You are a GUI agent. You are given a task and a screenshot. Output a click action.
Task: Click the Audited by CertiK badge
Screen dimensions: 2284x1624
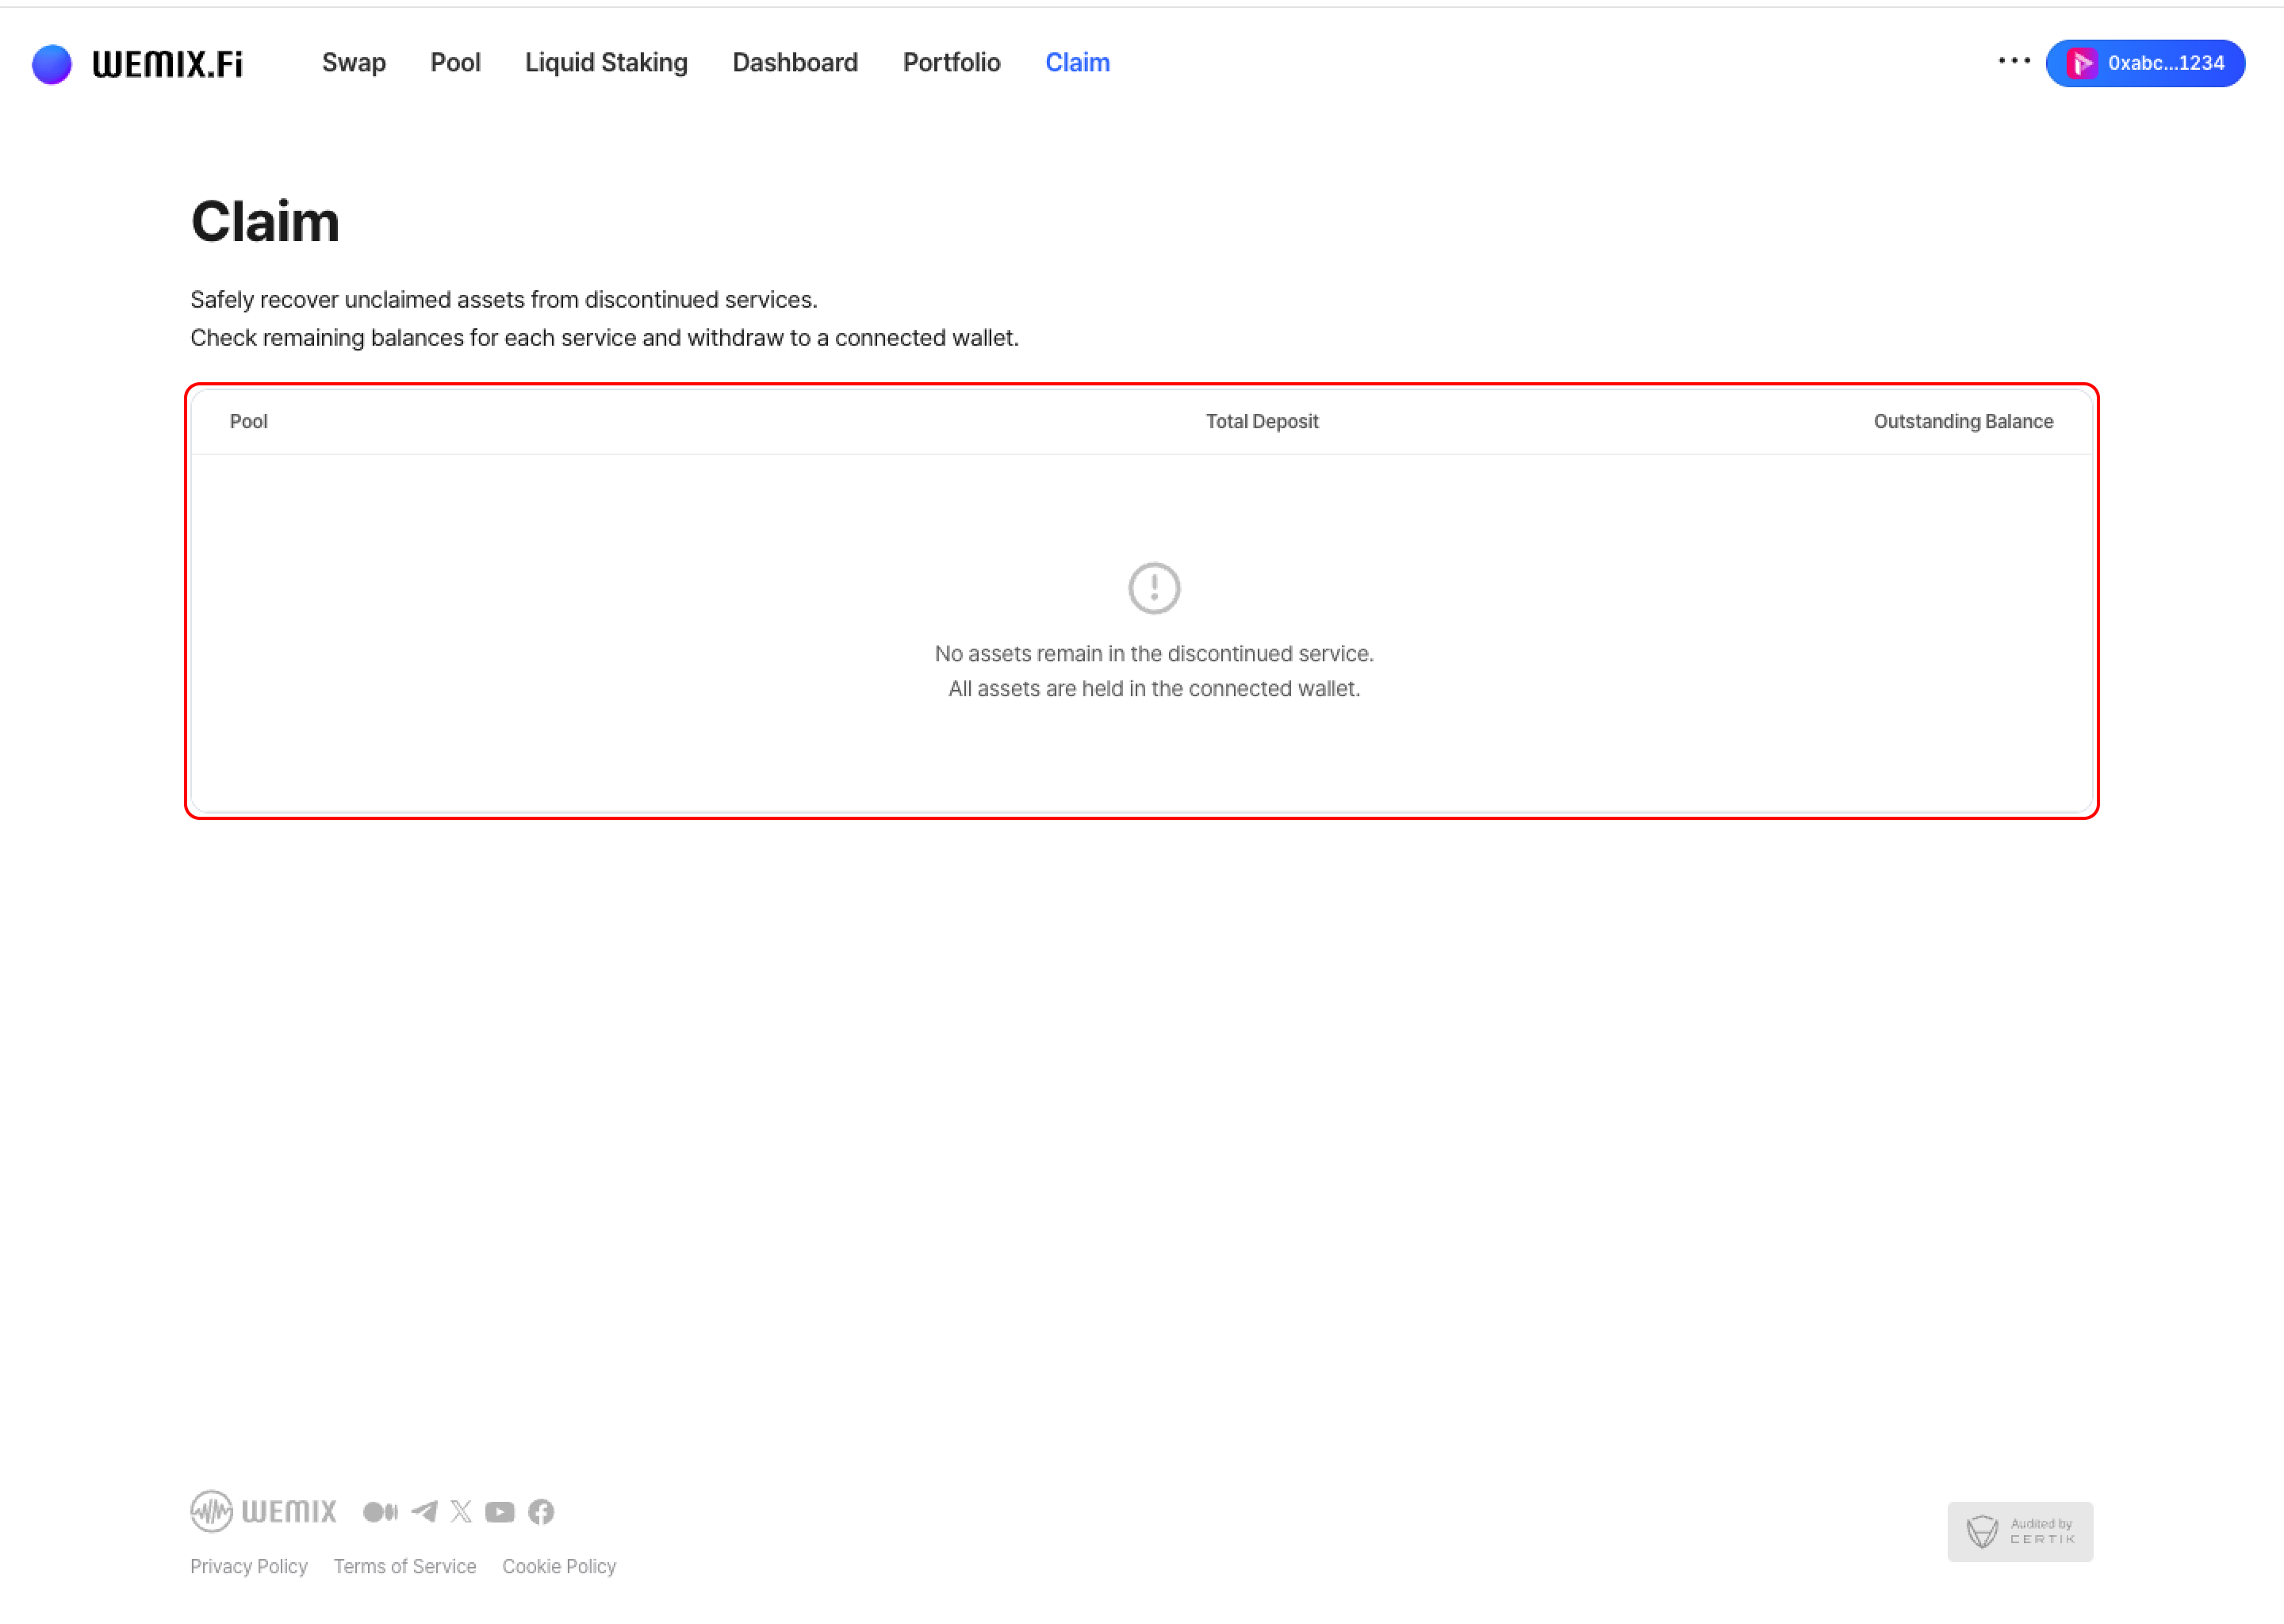click(x=2019, y=1531)
